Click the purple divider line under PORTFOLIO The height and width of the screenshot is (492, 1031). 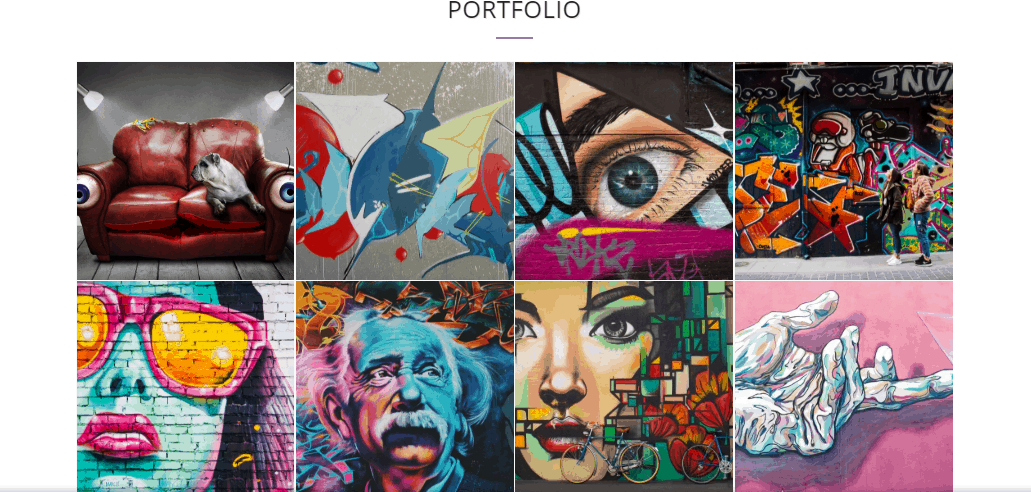pos(514,38)
